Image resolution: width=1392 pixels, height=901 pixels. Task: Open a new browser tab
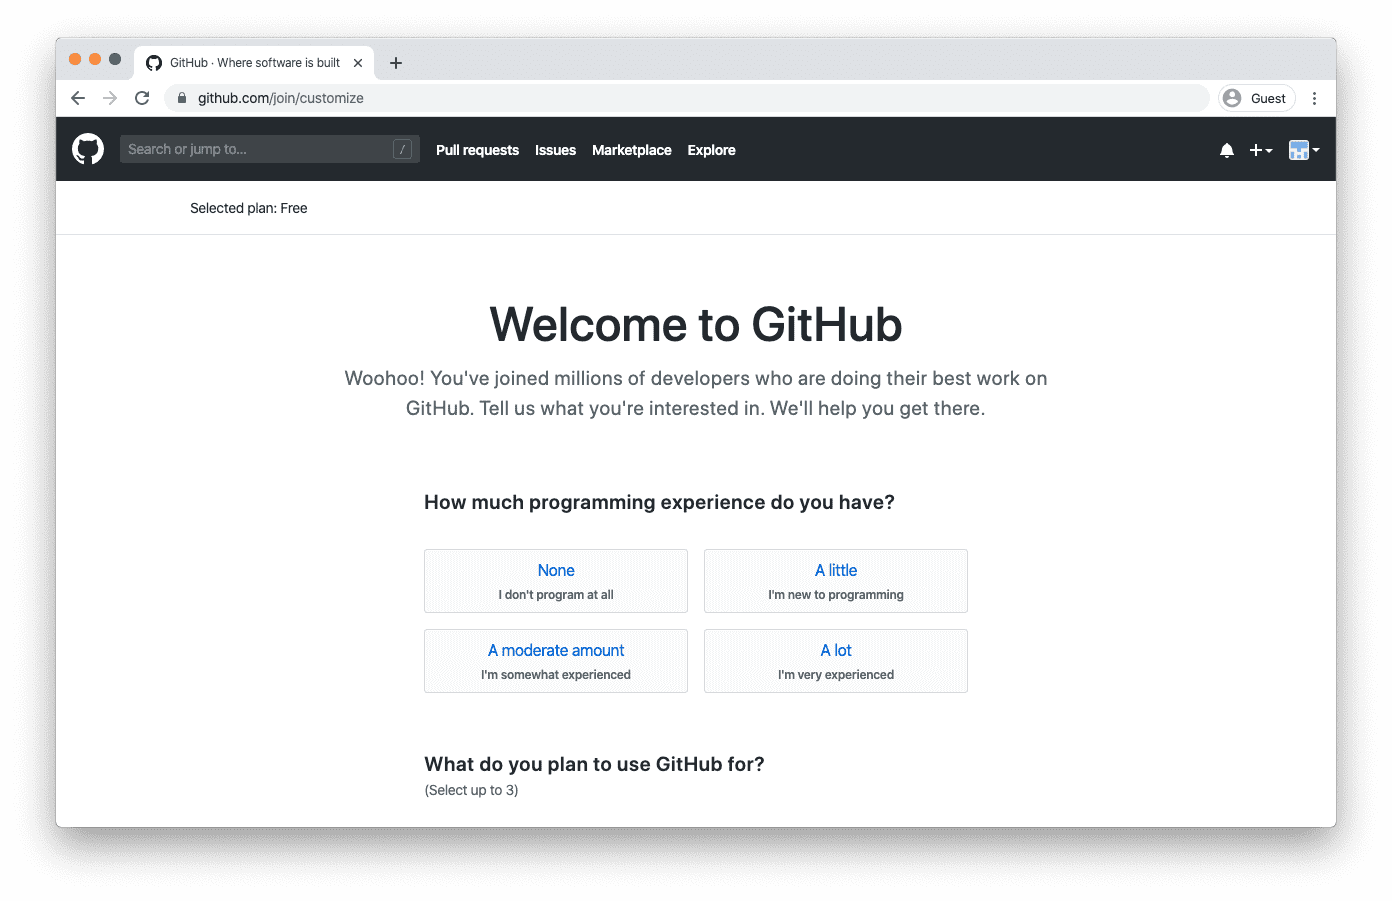[396, 63]
